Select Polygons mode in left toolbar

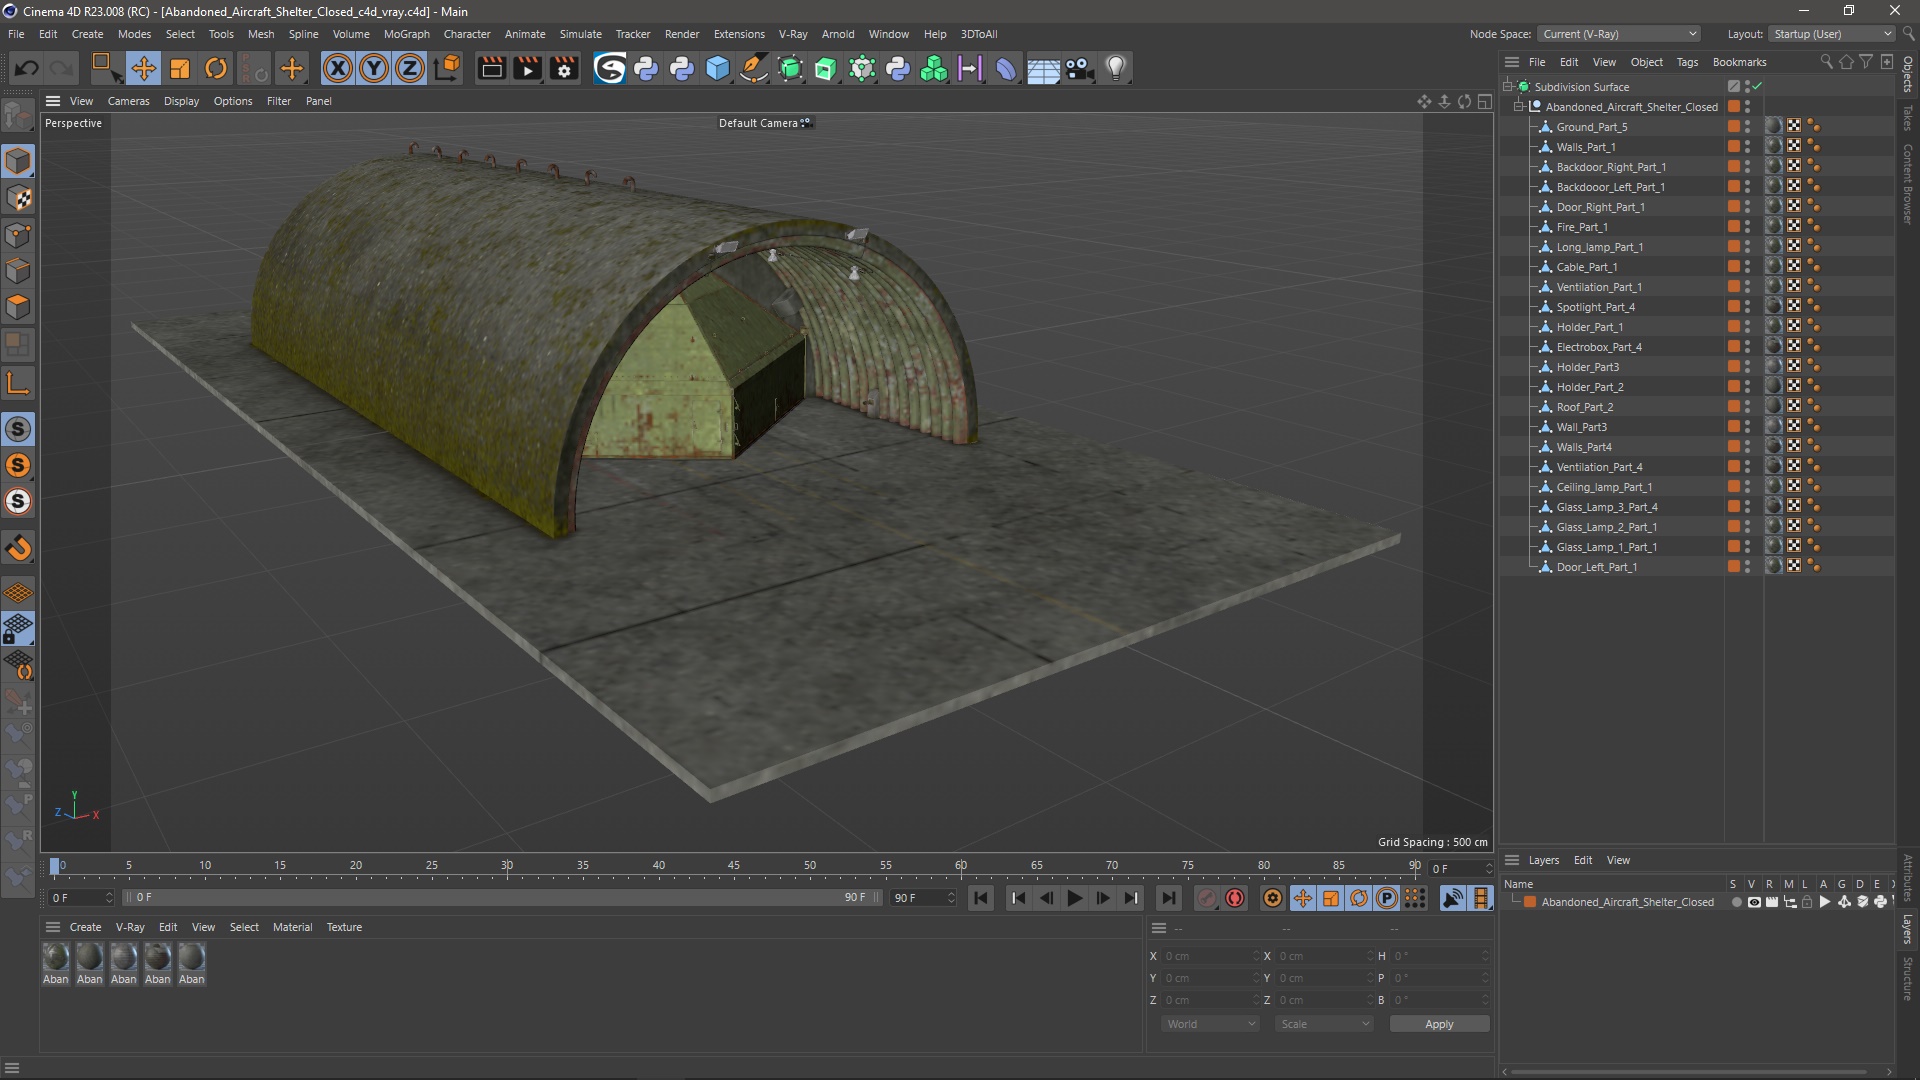(x=18, y=306)
